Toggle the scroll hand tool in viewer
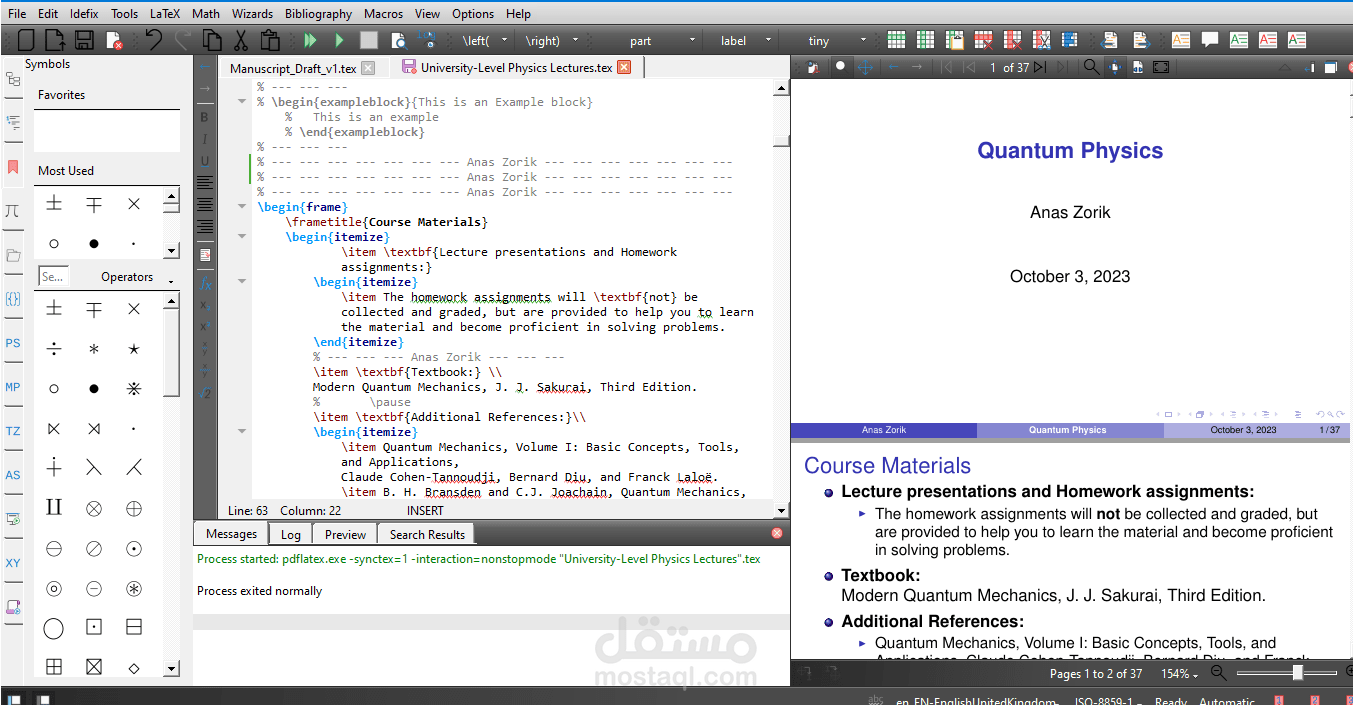Viewport: 1353px width, 705px height. (865, 67)
